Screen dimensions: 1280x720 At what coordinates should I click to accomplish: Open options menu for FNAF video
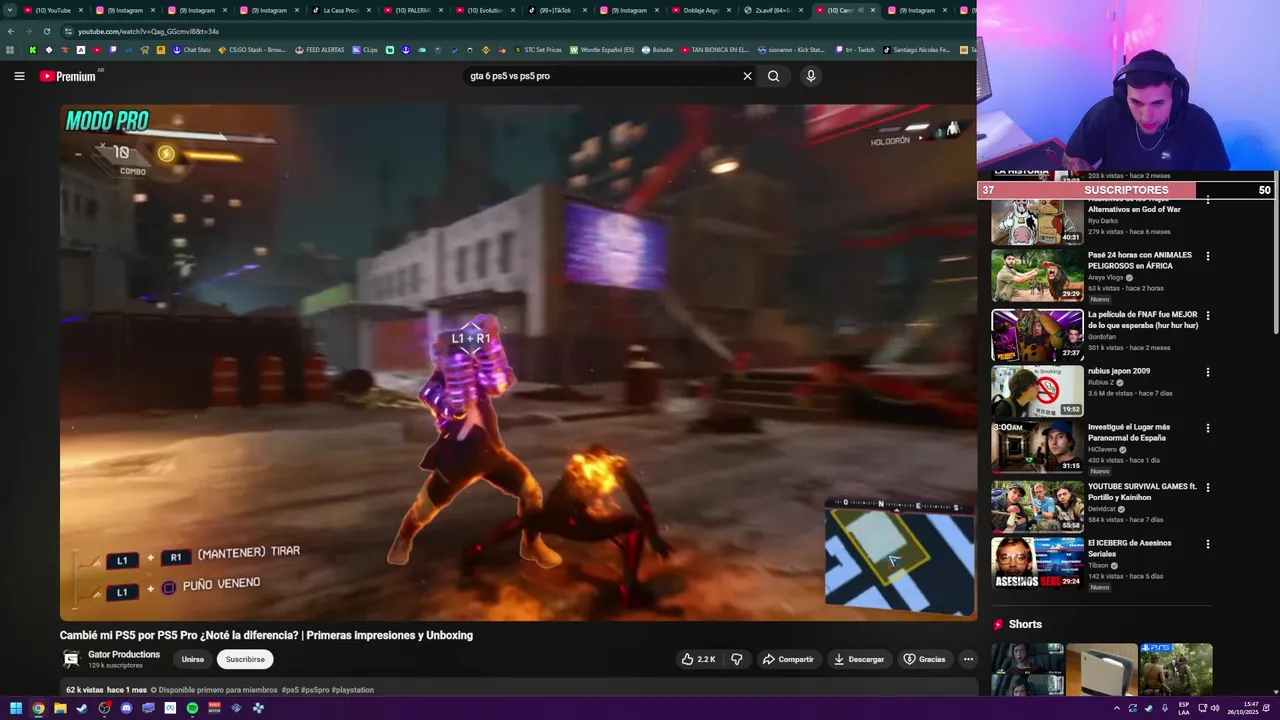click(x=1207, y=316)
